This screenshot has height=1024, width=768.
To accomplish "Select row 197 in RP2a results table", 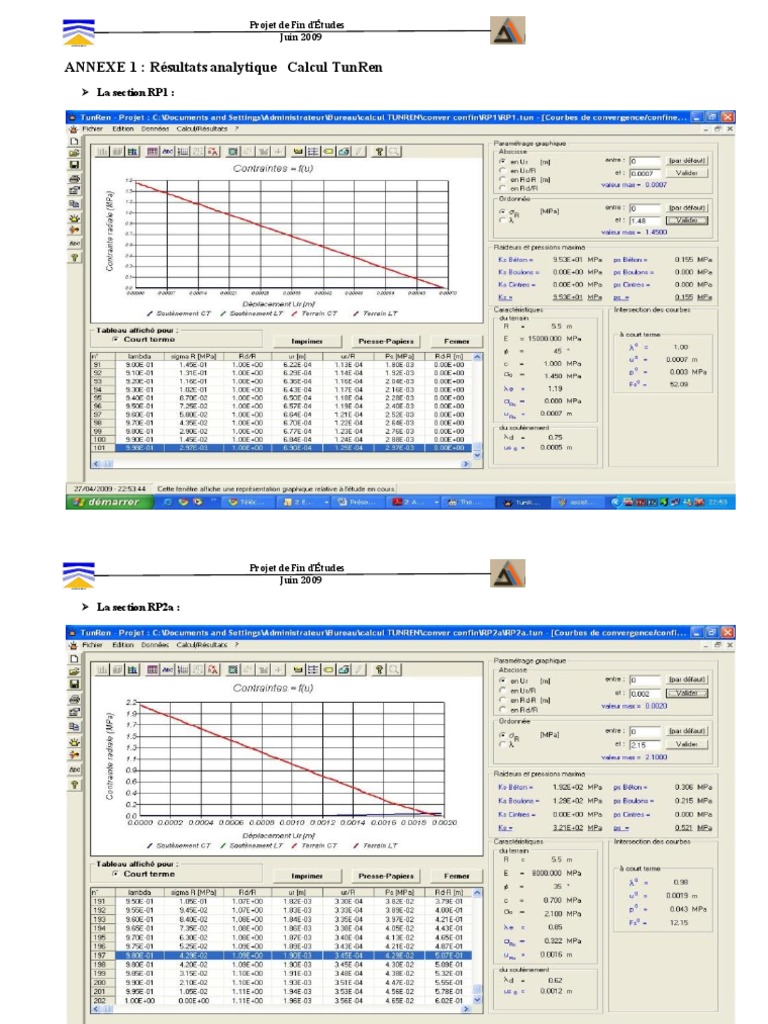I will [281, 955].
